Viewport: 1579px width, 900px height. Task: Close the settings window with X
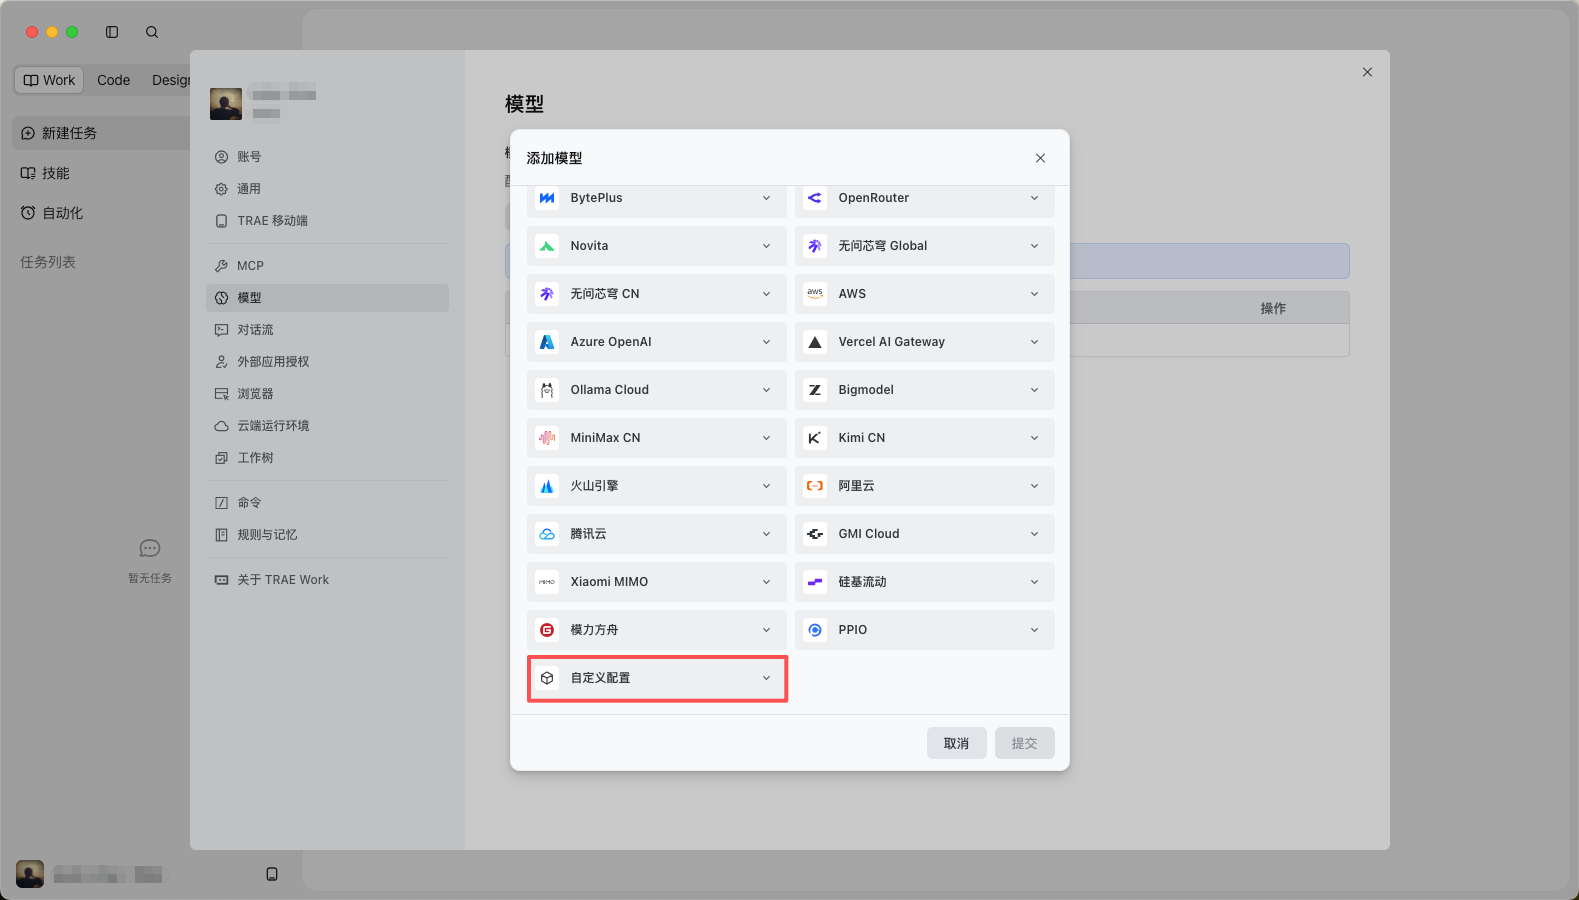[1367, 72]
